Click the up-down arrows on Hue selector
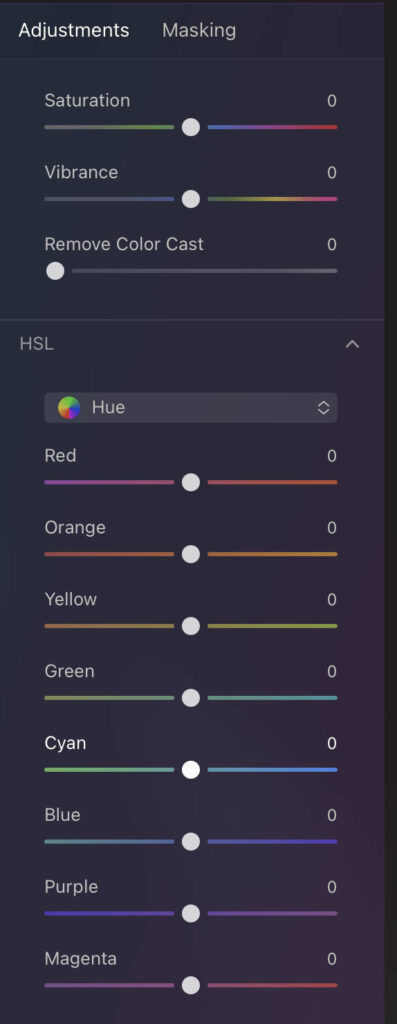The height and width of the screenshot is (1024, 397). [323, 408]
